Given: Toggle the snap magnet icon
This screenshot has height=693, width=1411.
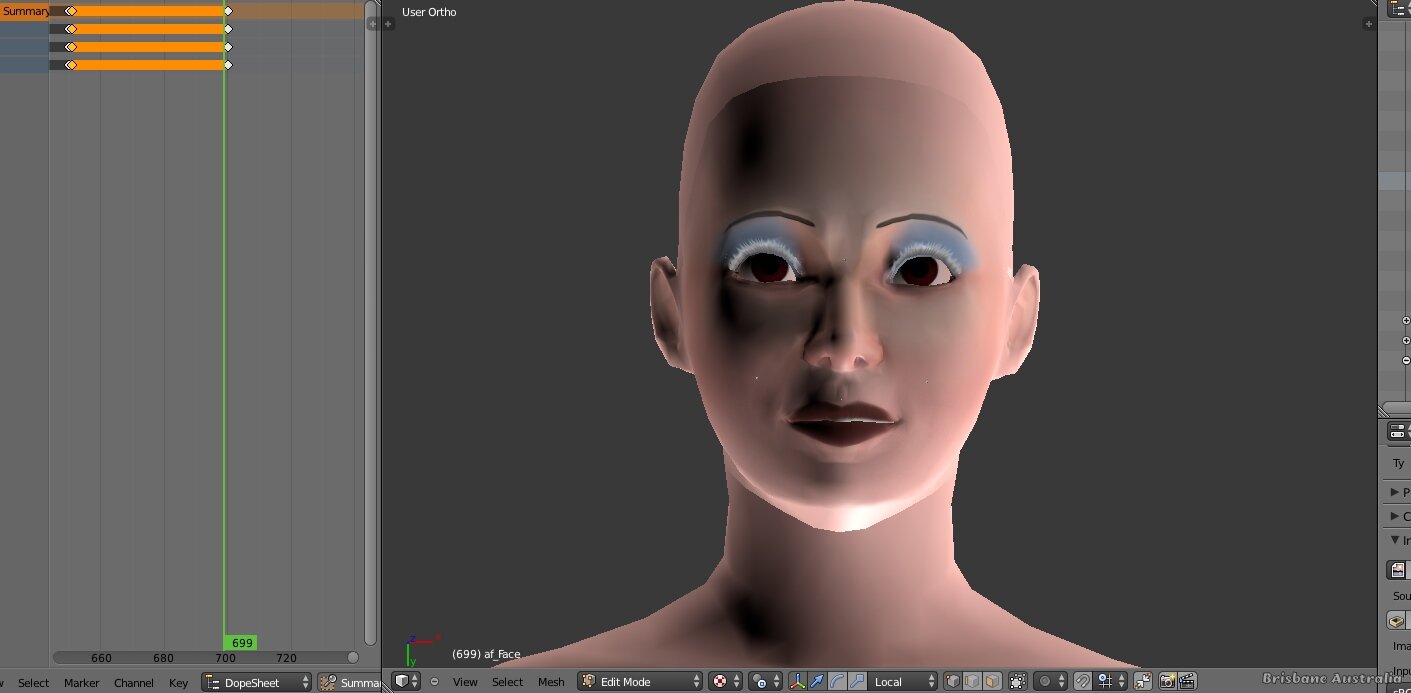Looking at the screenshot, I should point(1082,681).
